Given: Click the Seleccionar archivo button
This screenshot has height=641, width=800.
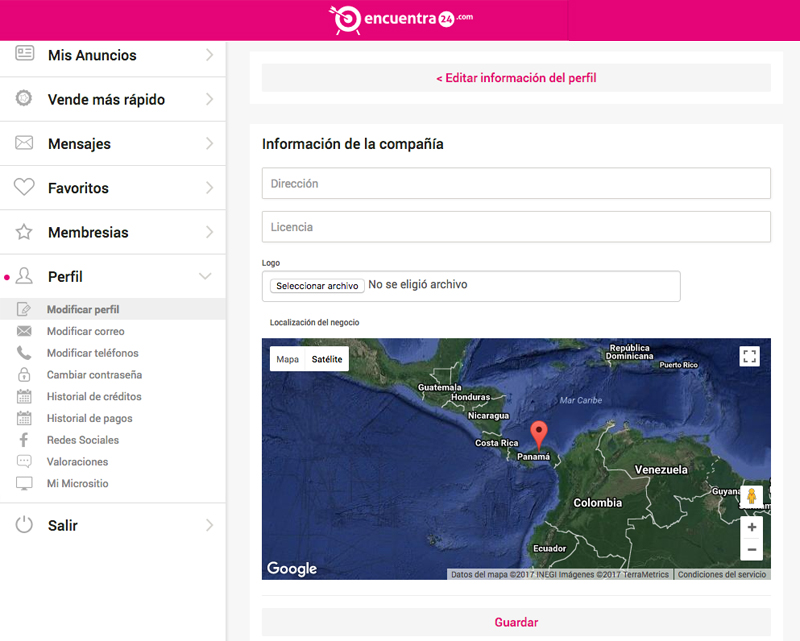Looking at the screenshot, I should [x=317, y=286].
